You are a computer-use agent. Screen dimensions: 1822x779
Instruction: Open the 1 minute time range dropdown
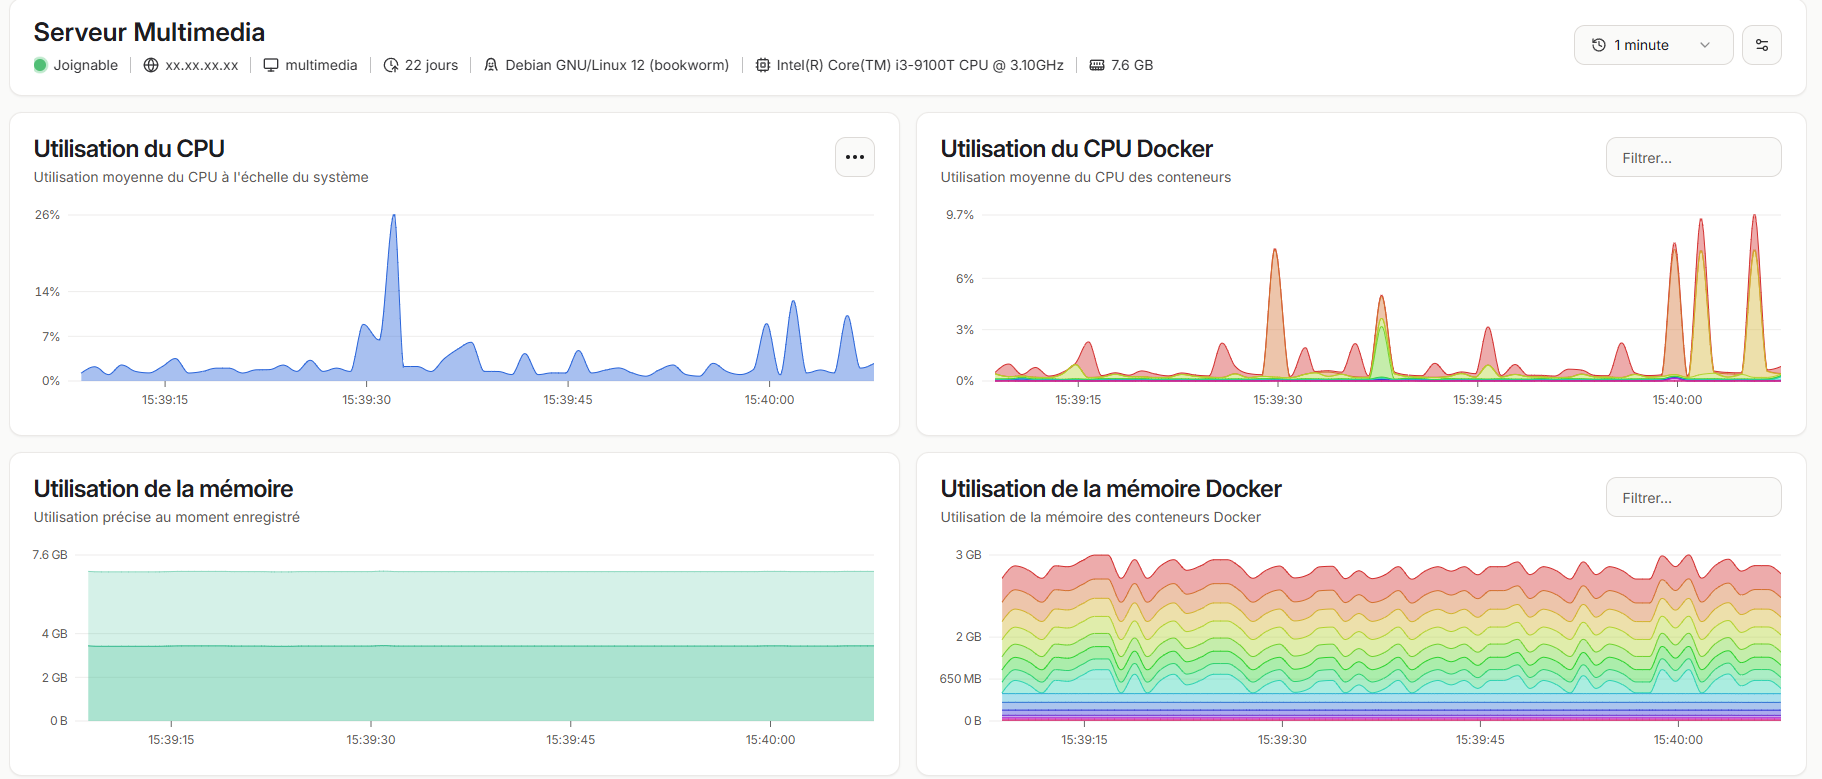click(x=1653, y=45)
